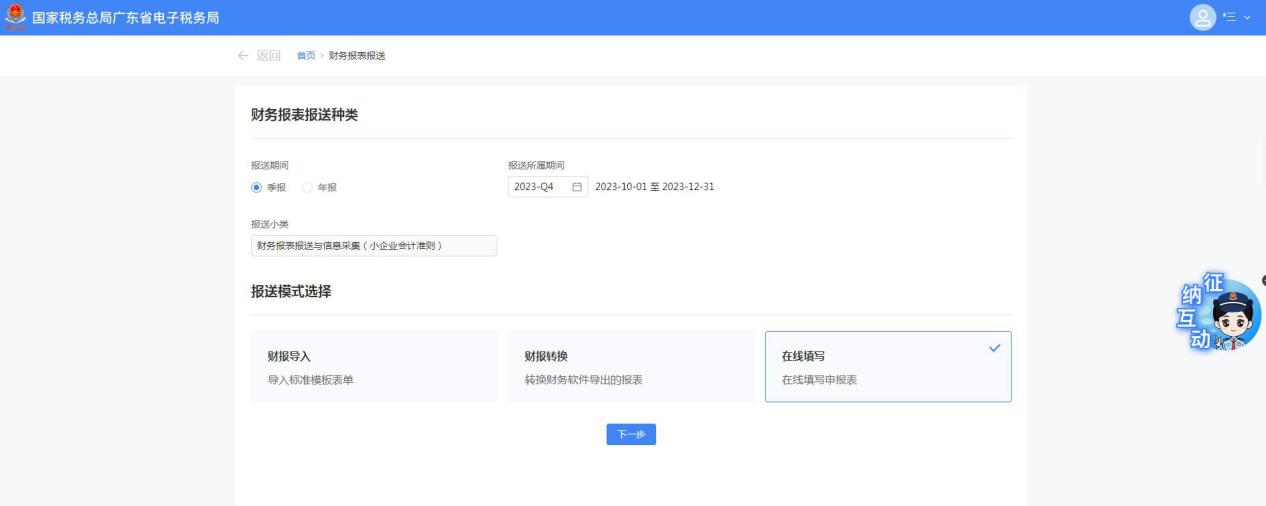Click the 返回 text link

(269, 55)
